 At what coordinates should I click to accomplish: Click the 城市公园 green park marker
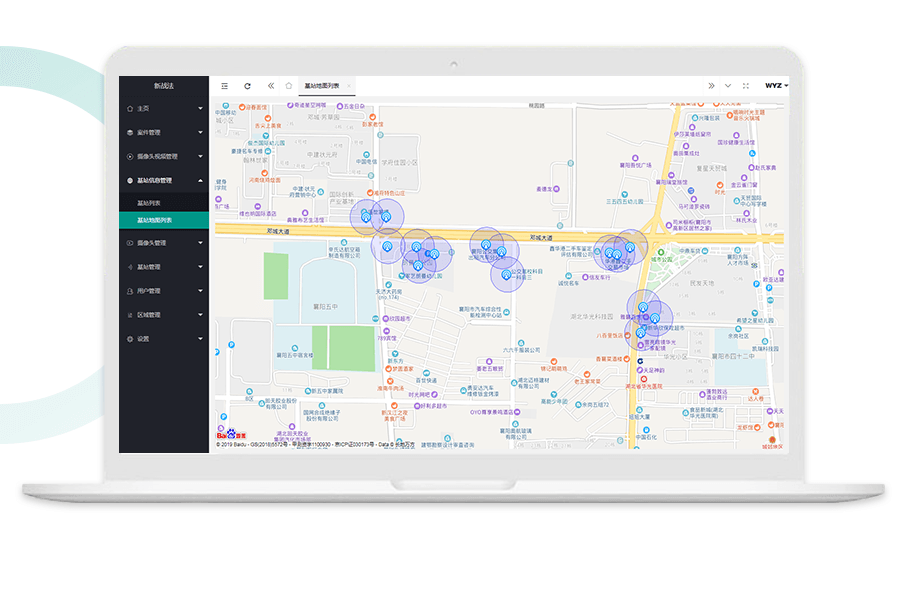click(661, 253)
